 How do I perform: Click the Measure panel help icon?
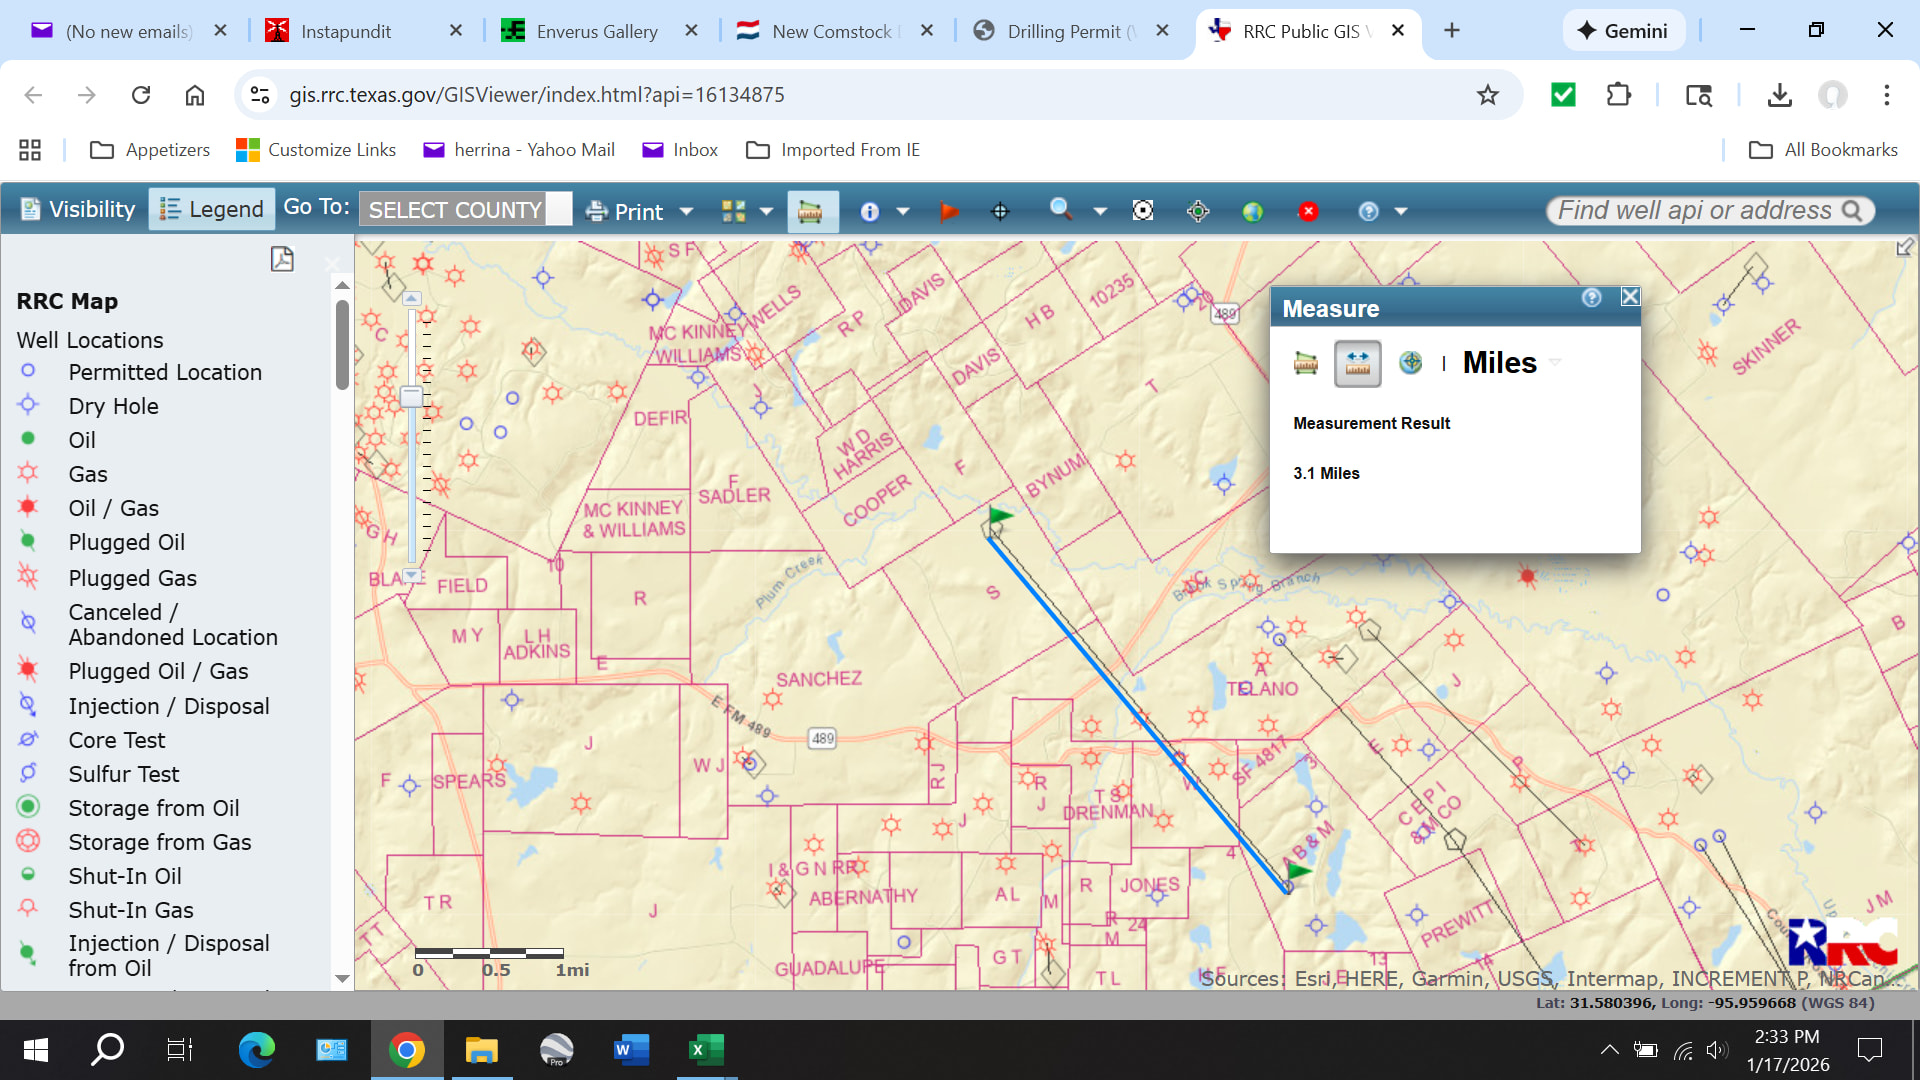(x=1592, y=297)
